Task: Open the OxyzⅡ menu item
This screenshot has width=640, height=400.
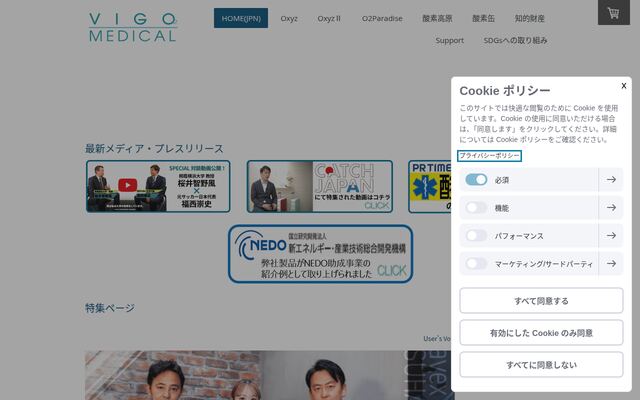Action: pyautogui.click(x=329, y=18)
